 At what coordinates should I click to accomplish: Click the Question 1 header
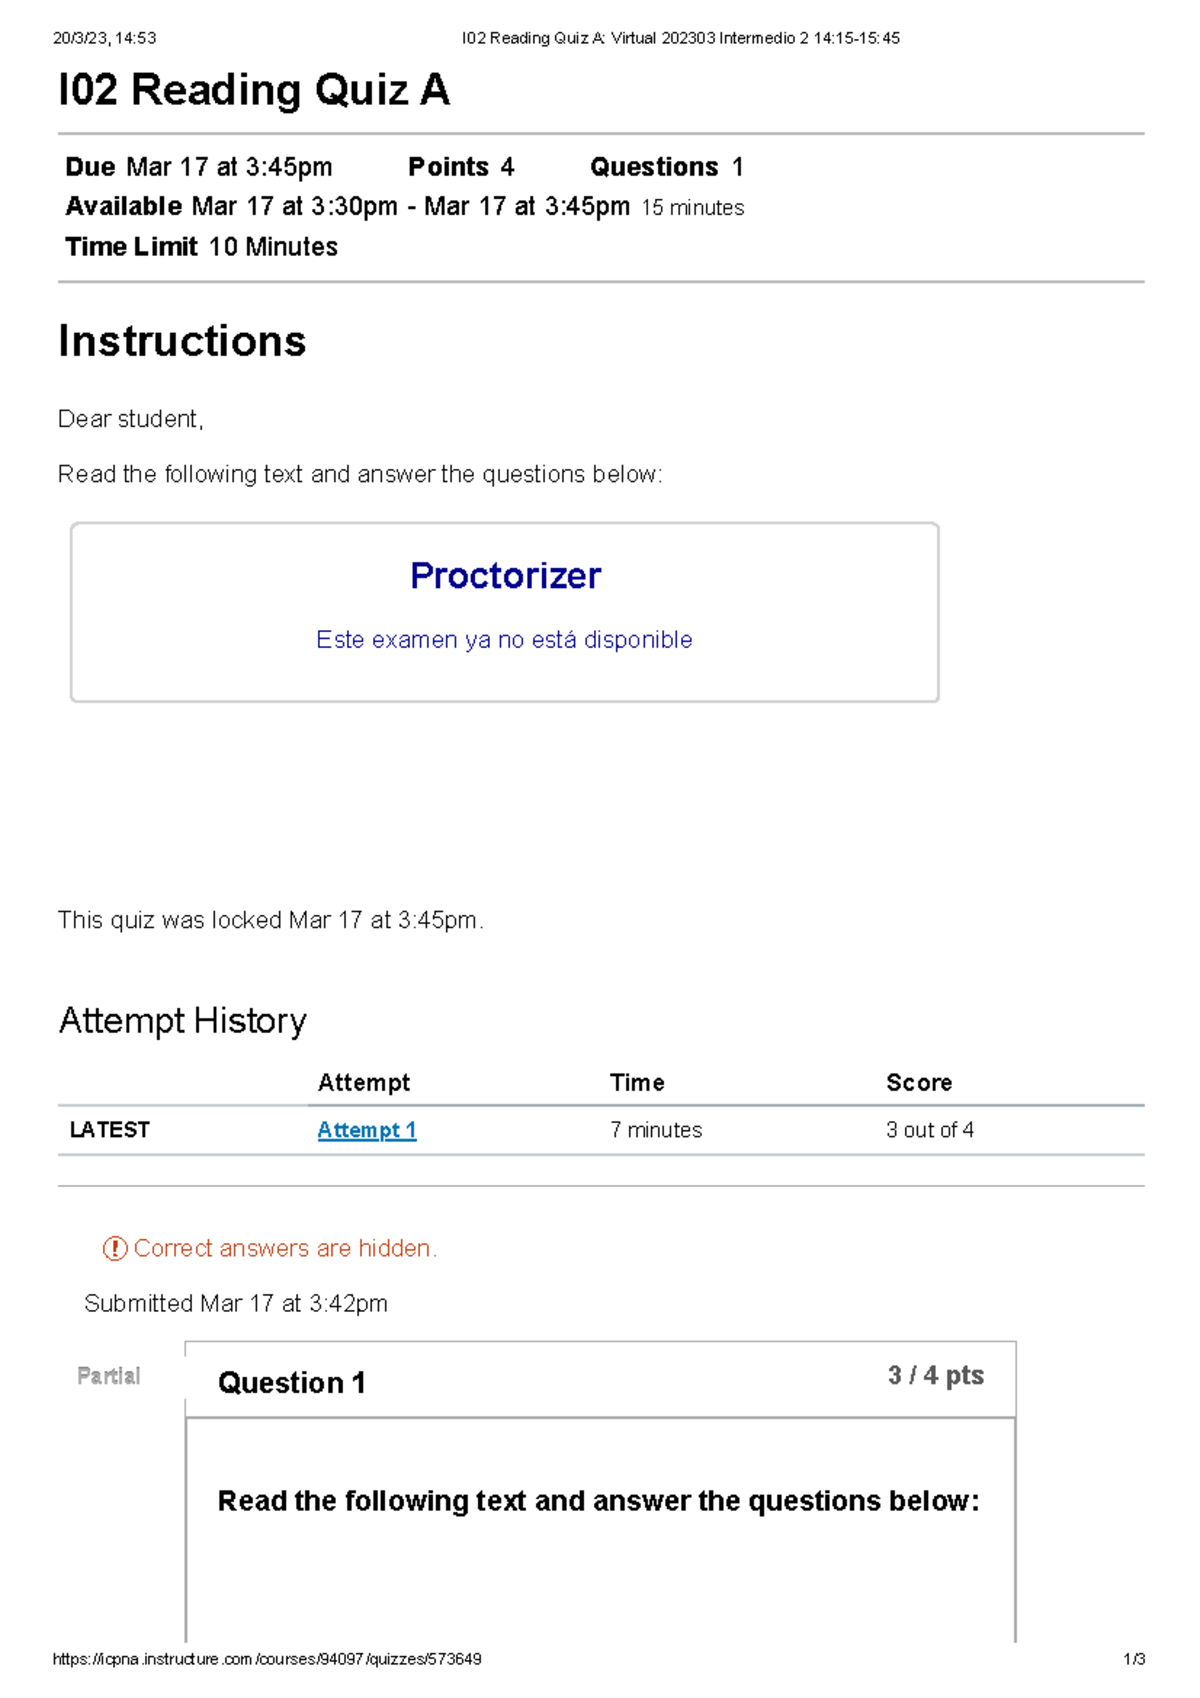[x=292, y=1382]
